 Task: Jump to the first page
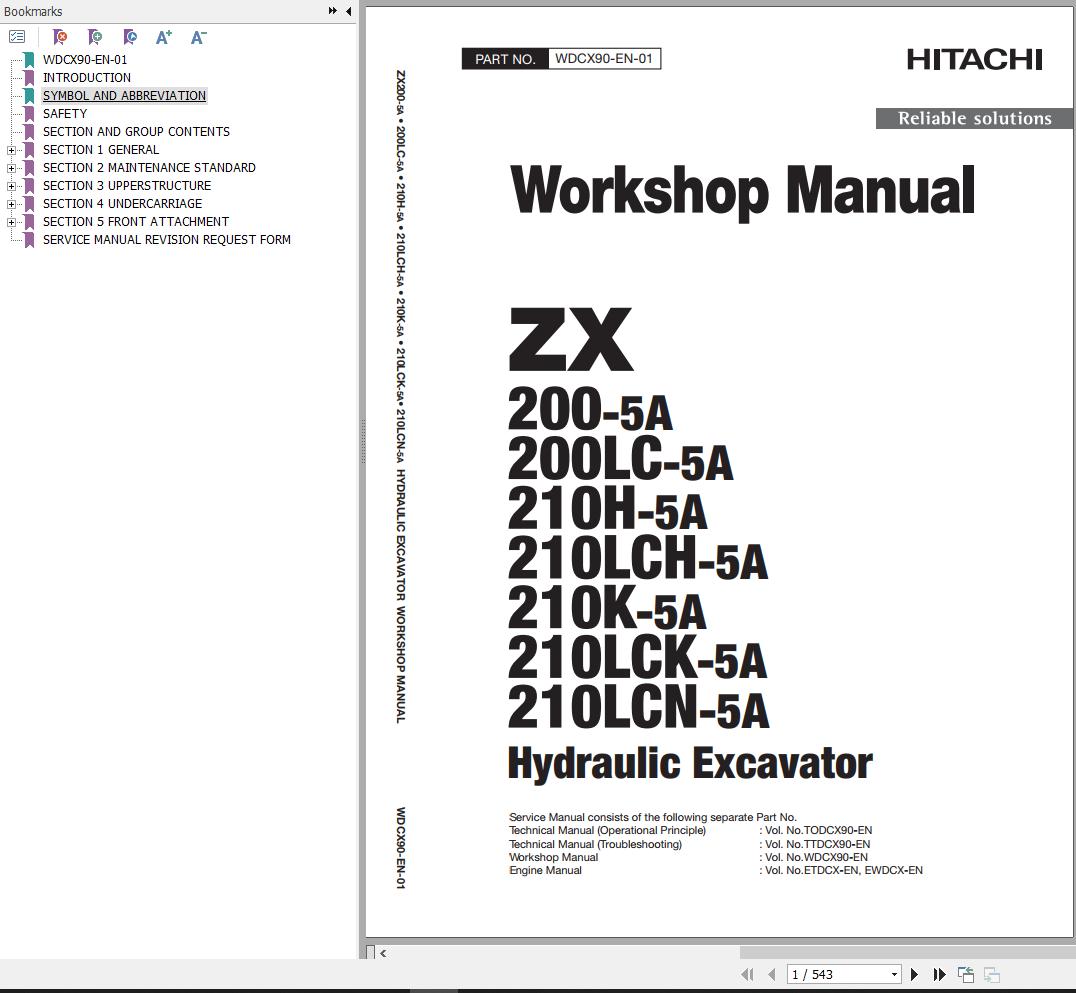[747, 974]
